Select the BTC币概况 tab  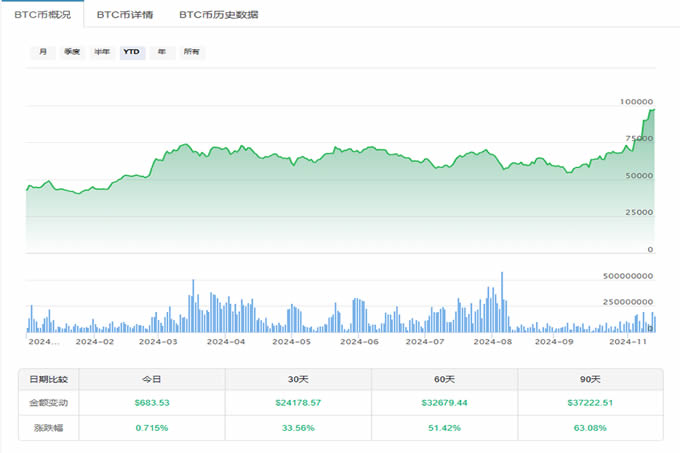[x=40, y=15]
